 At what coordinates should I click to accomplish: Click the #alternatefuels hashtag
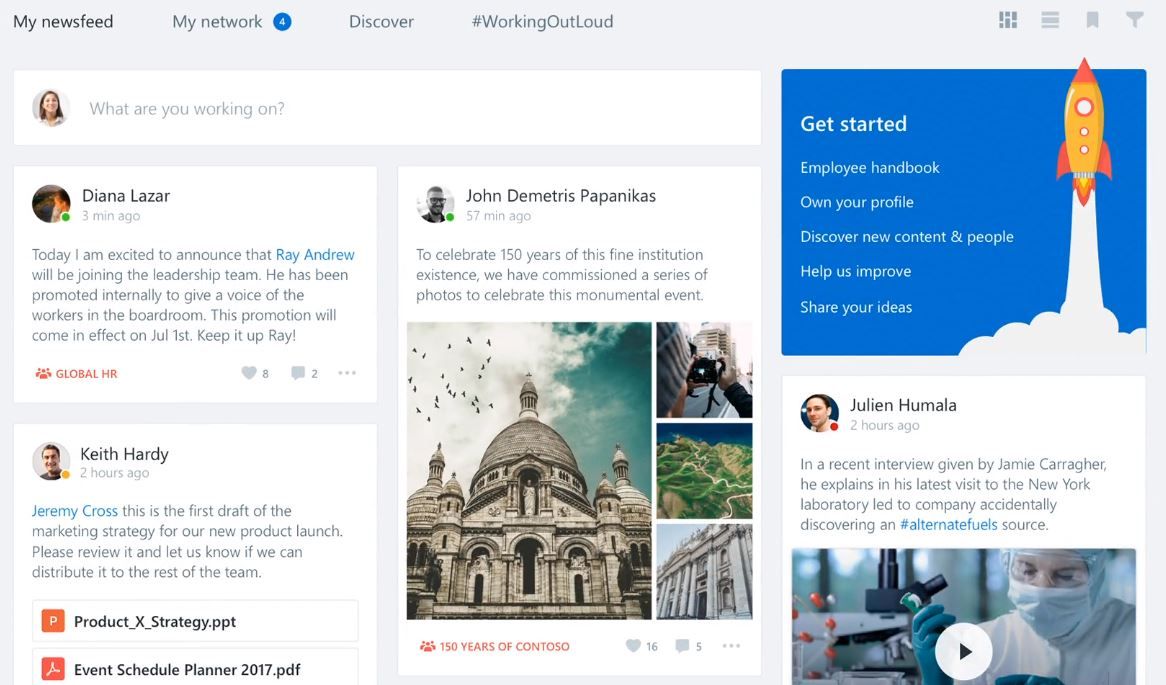948,524
